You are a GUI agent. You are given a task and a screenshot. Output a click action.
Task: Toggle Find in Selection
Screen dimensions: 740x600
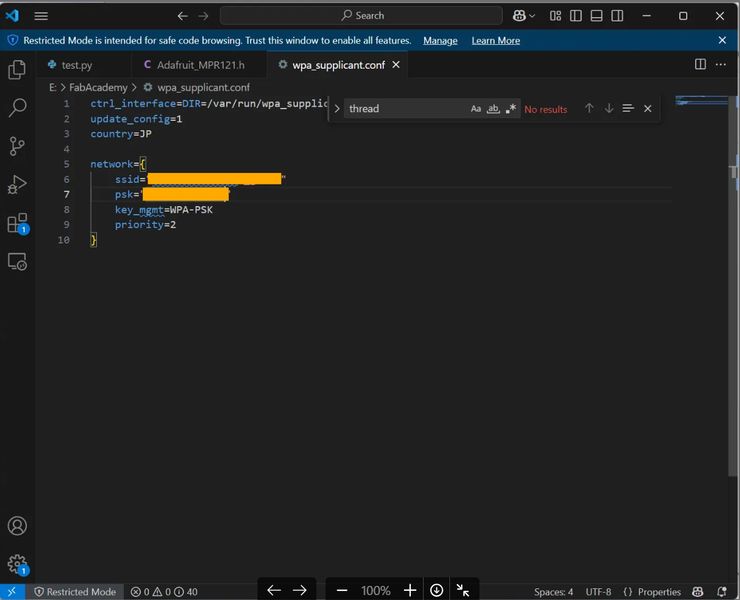(x=628, y=109)
